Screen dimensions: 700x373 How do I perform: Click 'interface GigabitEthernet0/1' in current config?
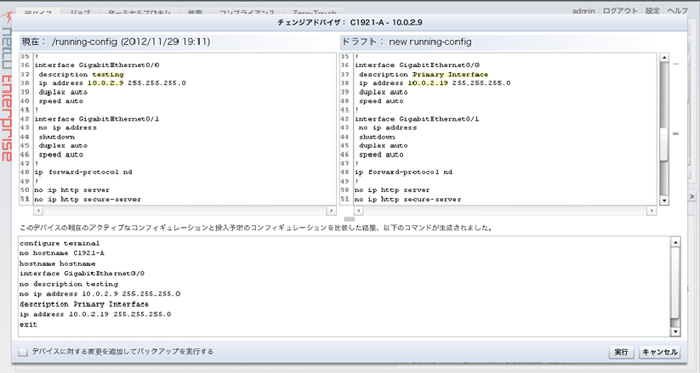[96, 119]
